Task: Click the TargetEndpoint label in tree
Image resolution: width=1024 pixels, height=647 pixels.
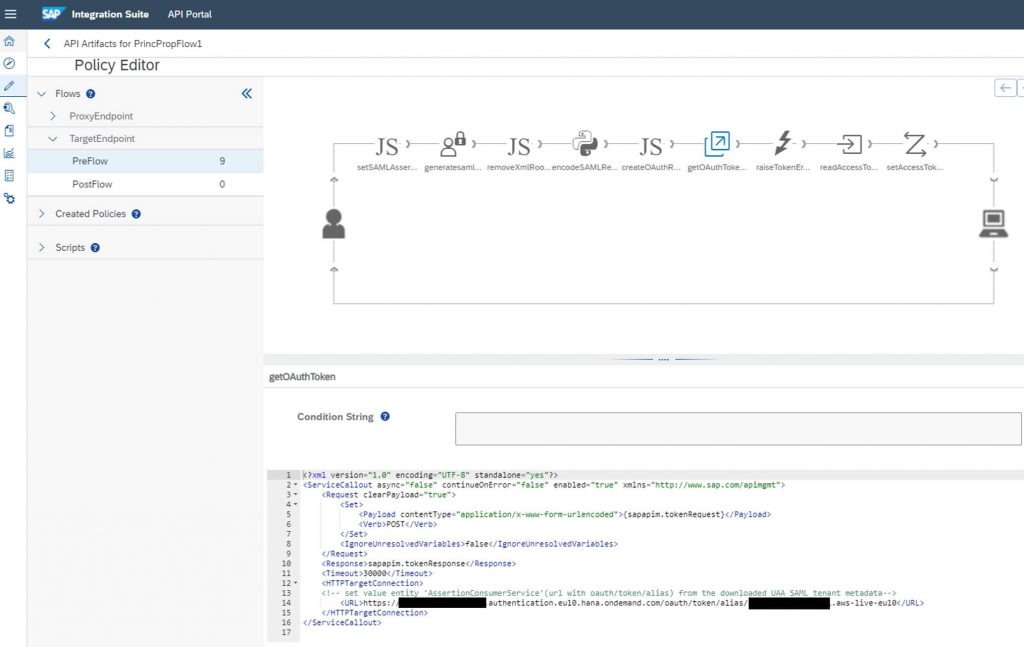Action: 102,139
